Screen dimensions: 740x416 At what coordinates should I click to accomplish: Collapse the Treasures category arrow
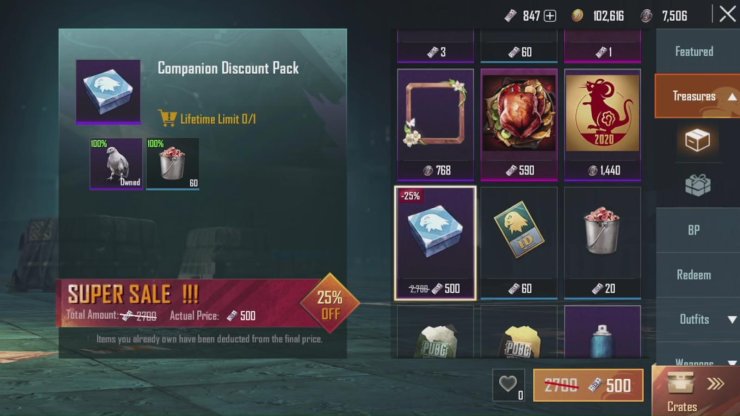(x=732, y=97)
